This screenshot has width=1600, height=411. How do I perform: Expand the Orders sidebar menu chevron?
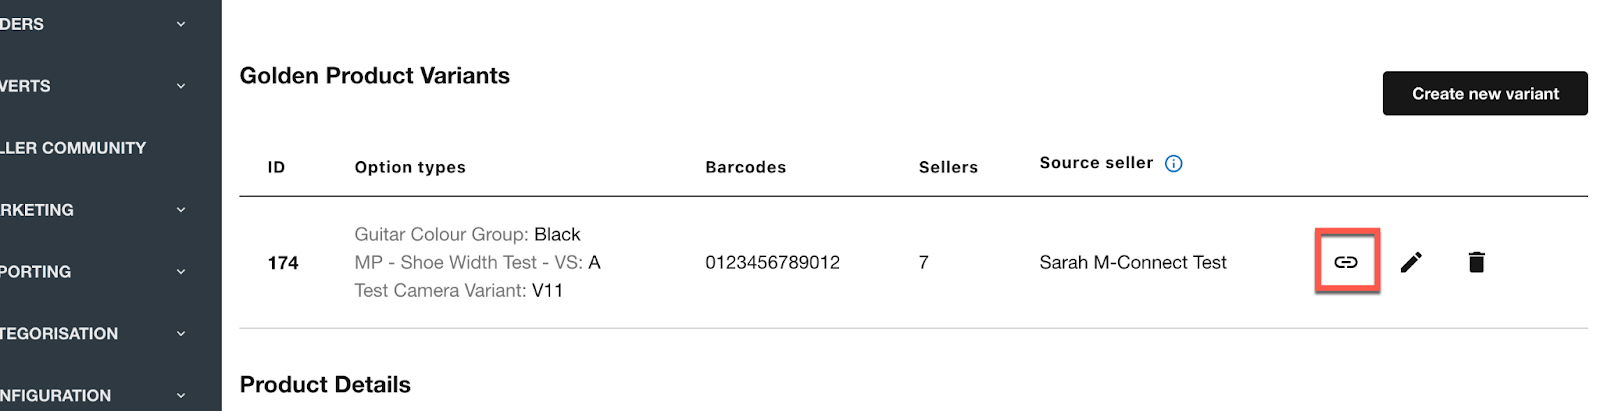(x=181, y=24)
